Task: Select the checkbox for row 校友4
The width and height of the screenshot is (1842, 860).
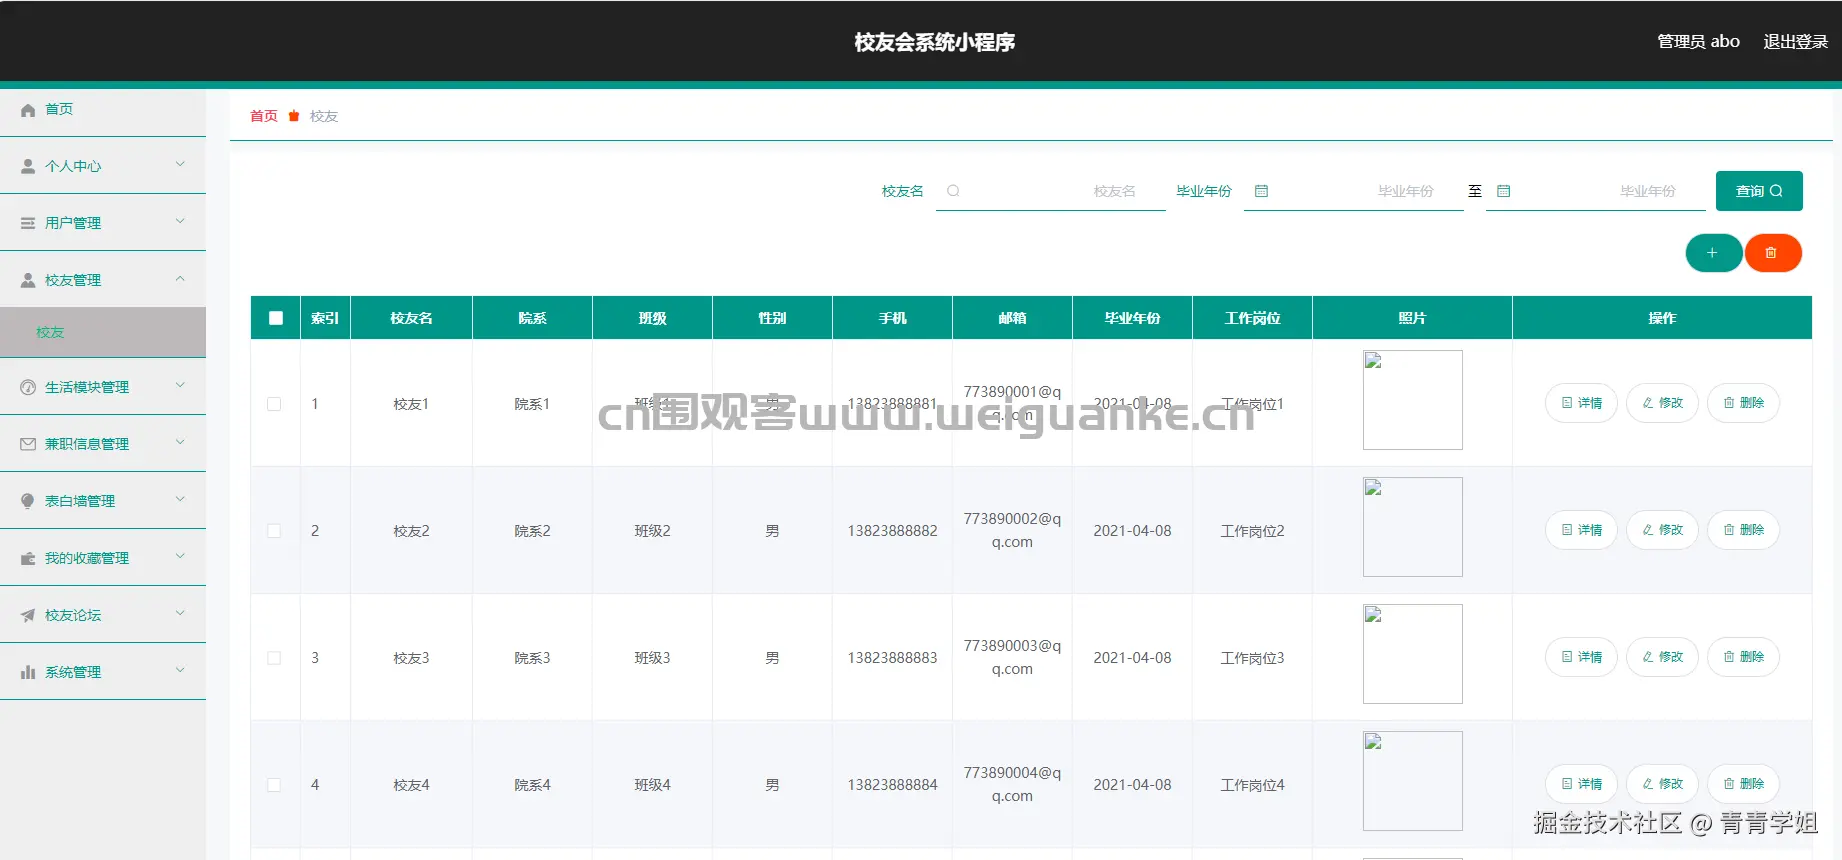Action: (274, 785)
